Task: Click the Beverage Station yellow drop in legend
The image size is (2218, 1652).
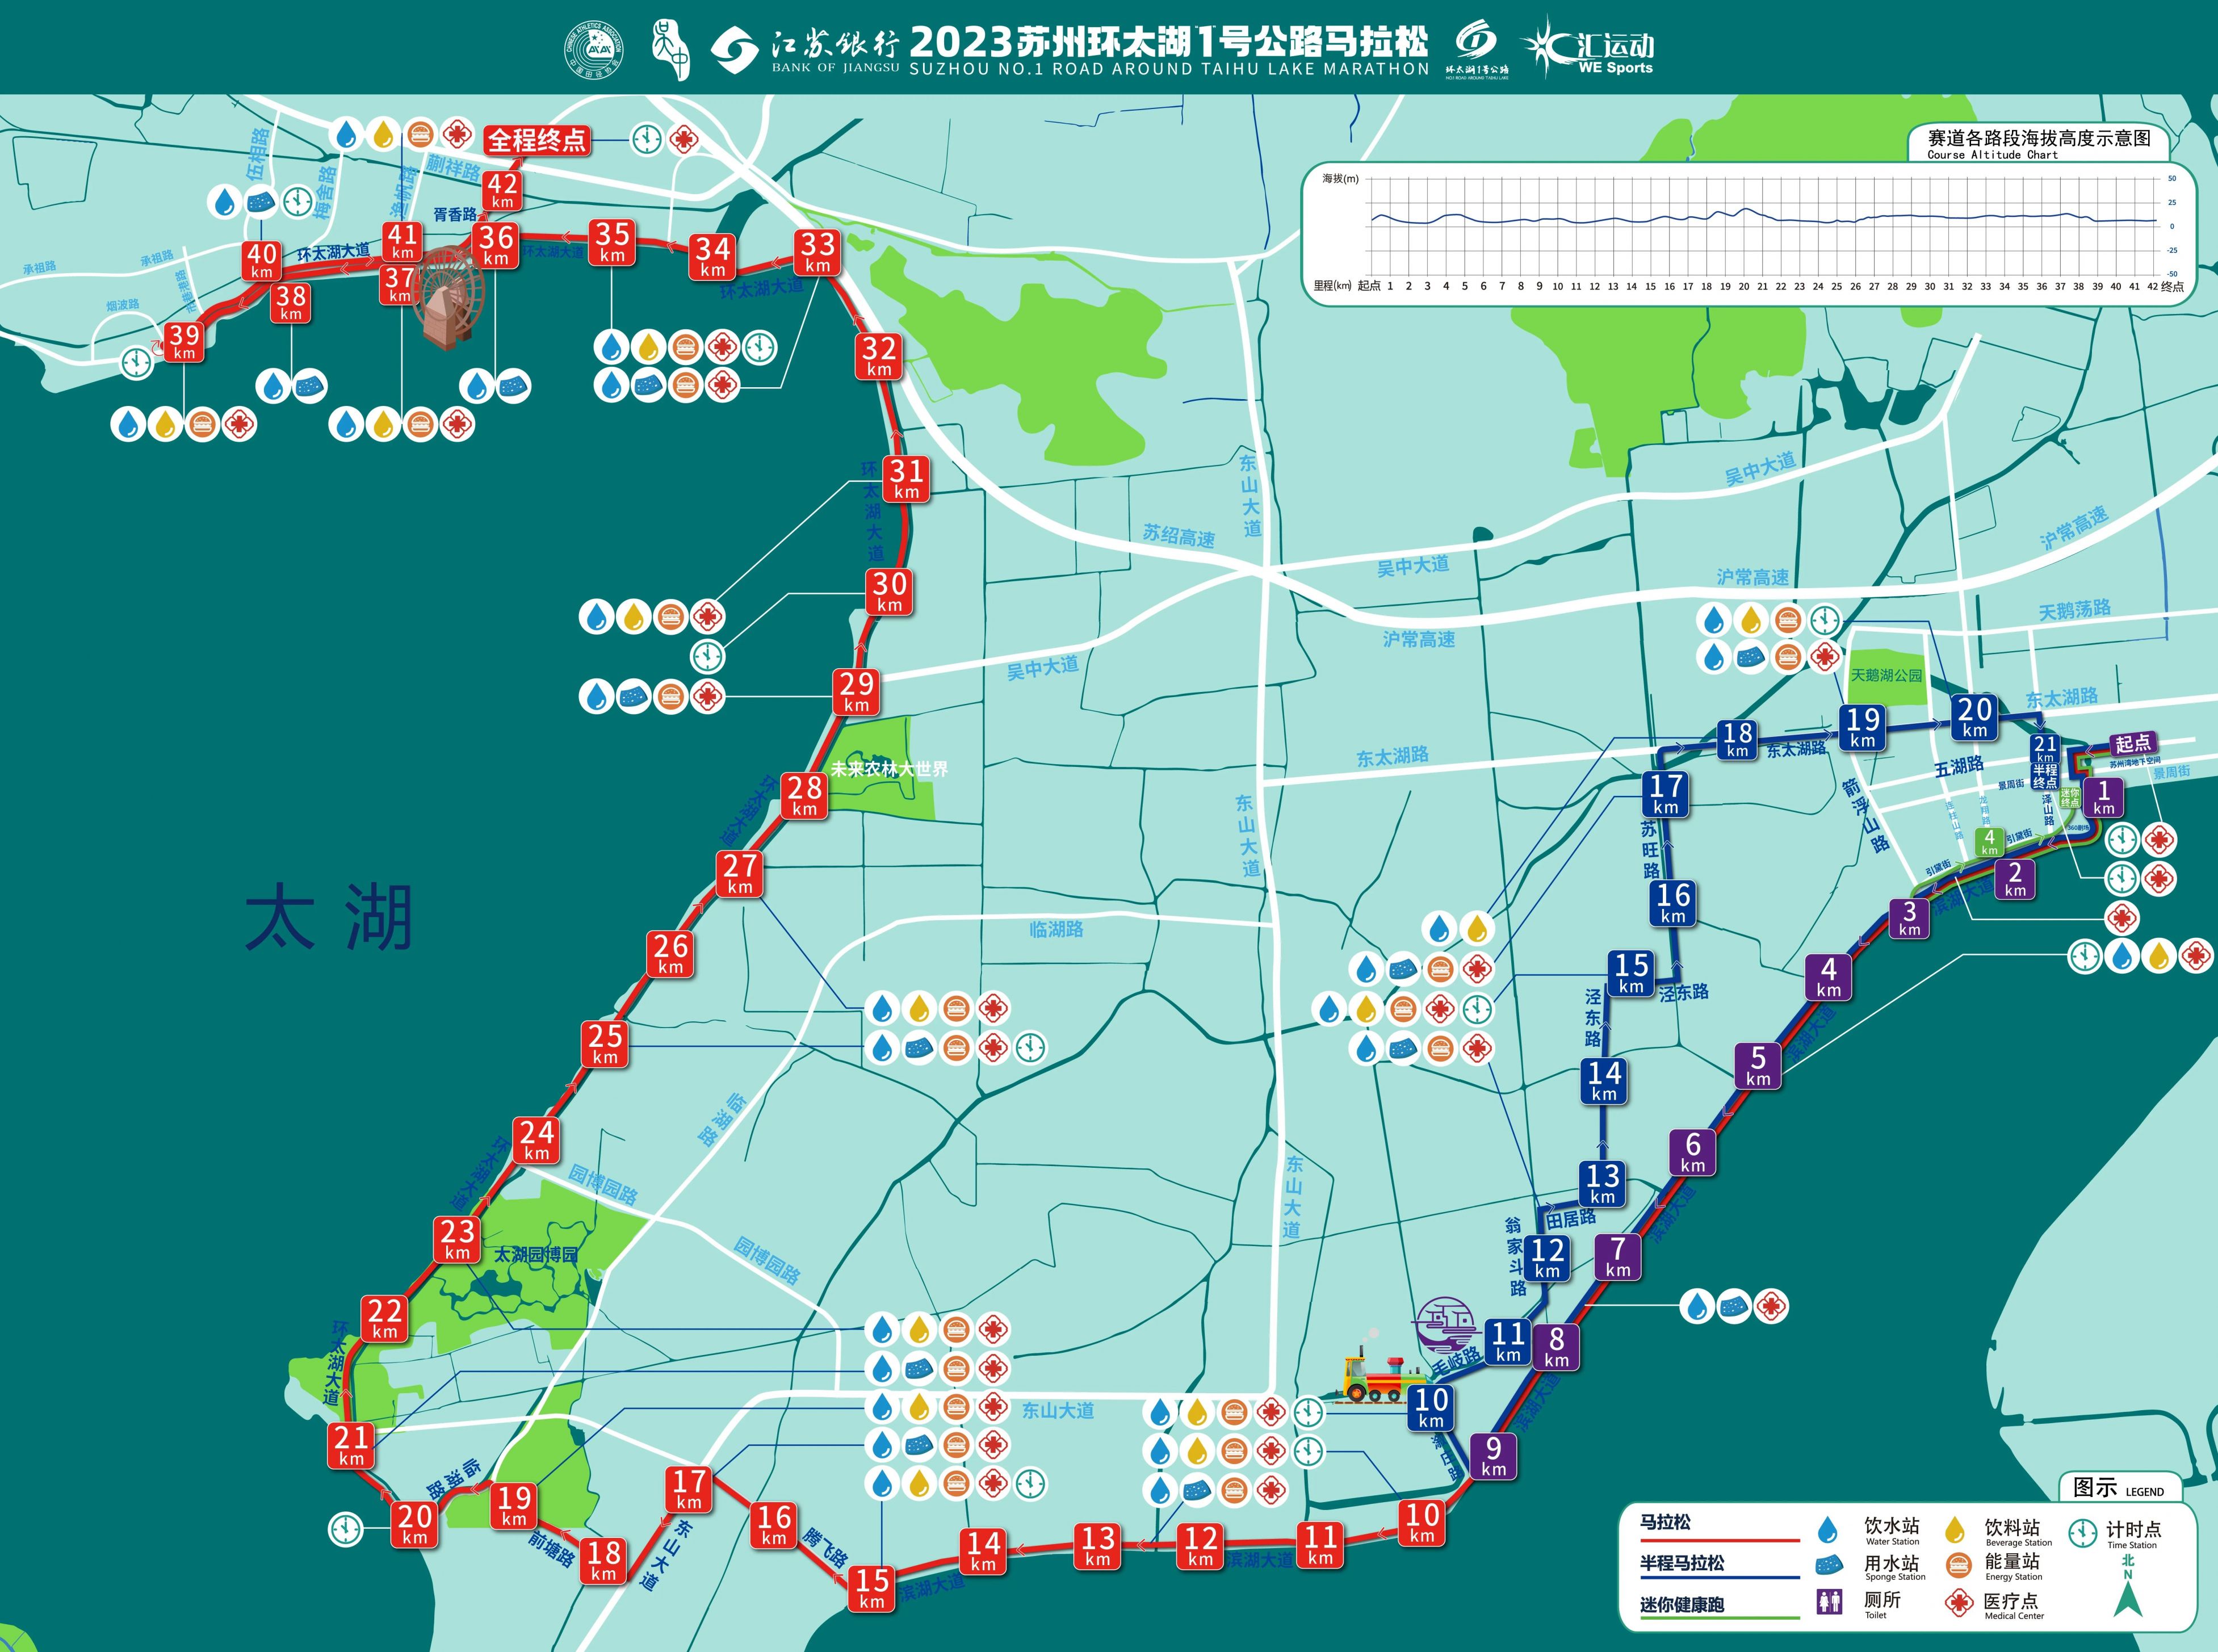Action: pyautogui.click(x=1955, y=1529)
